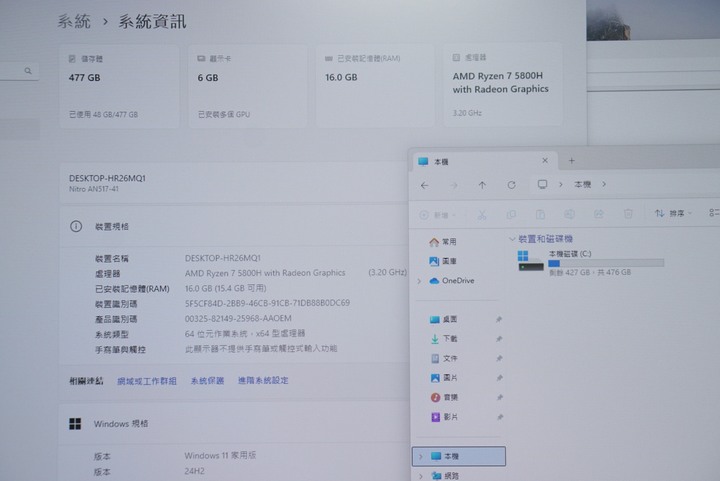Click the Windows logo icon

coord(75,424)
